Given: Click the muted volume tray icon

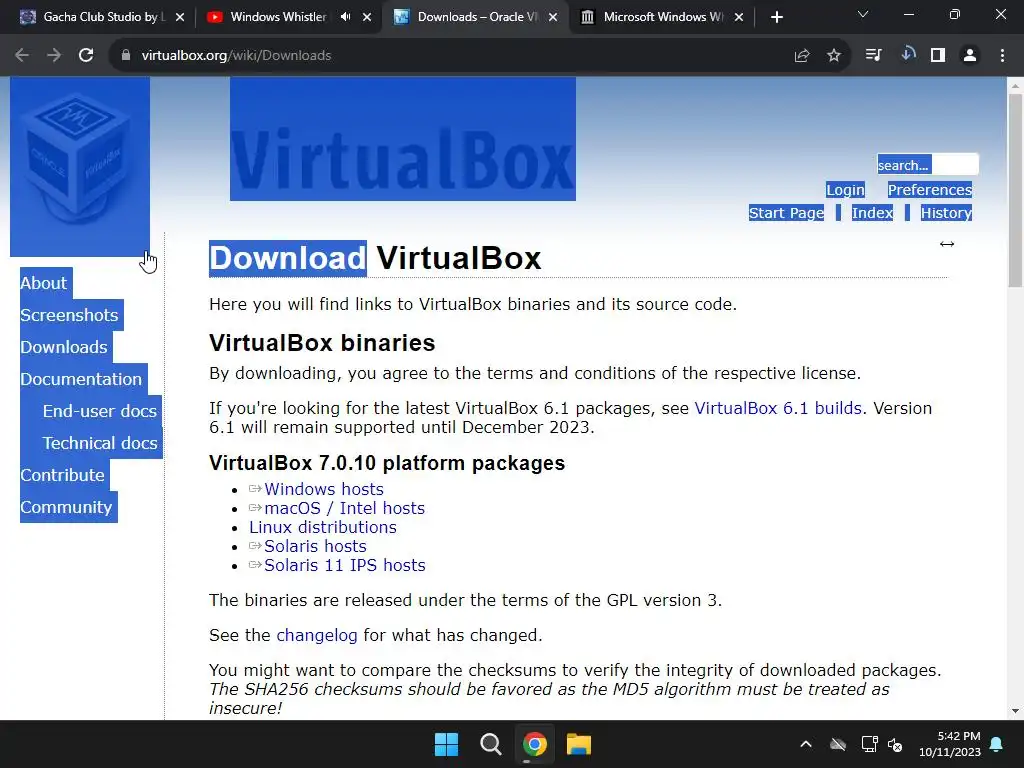Looking at the screenshot, I should click(x=895, y=744).
